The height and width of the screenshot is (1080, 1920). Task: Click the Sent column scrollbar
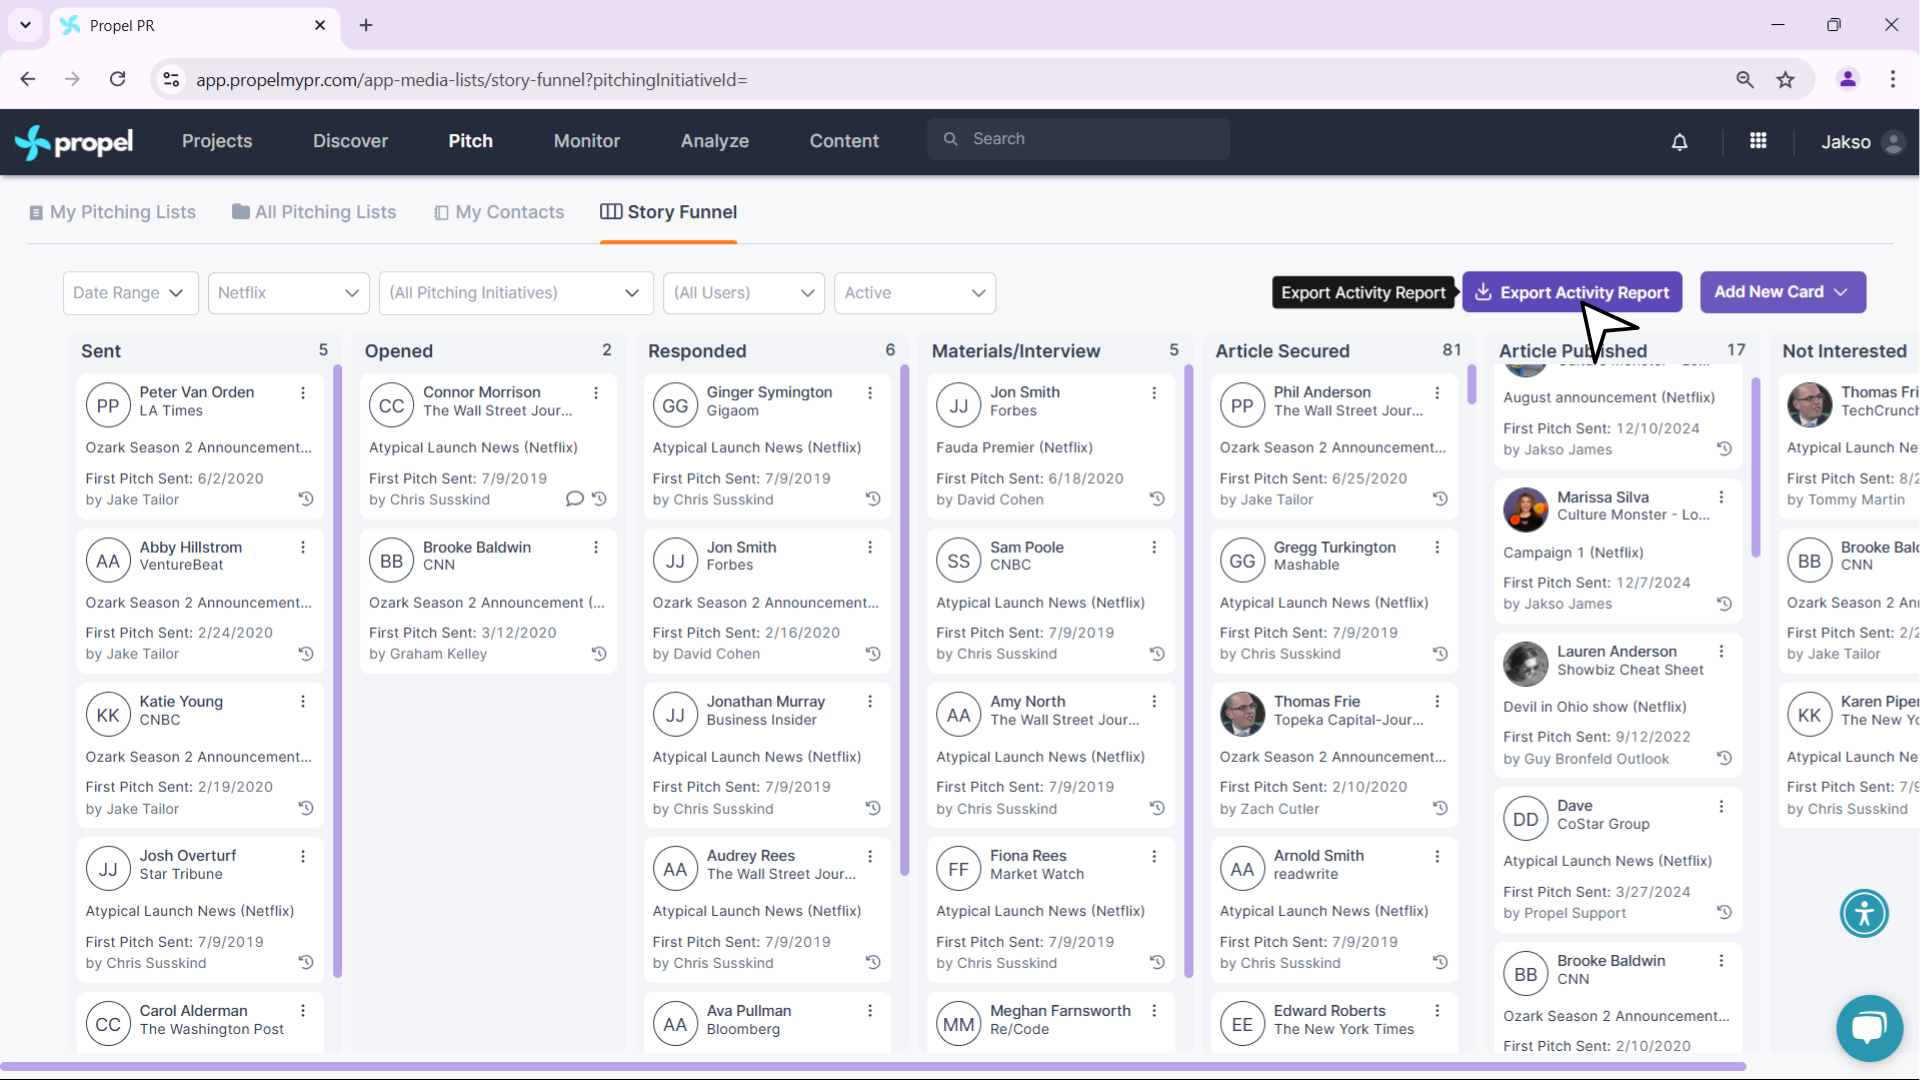(x=338, y=672)
